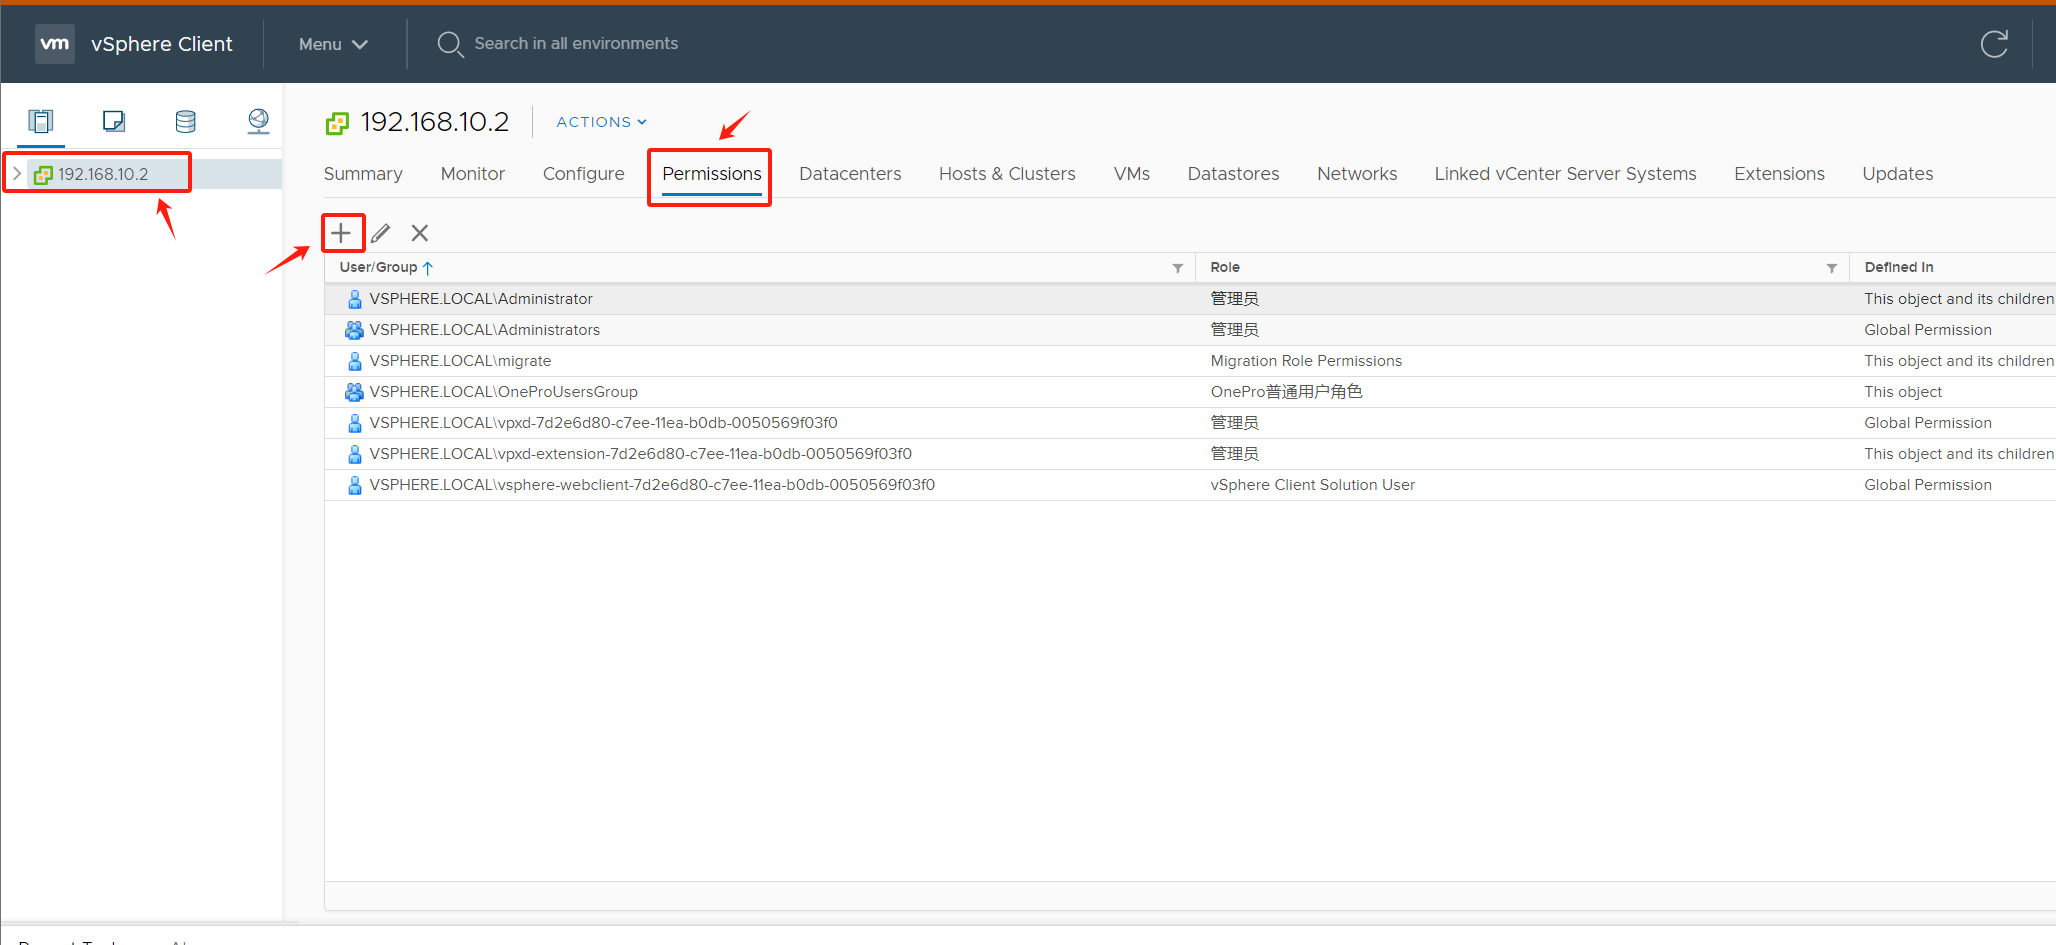
Task: Switch to the VMs tab
Action: click(1132, 174)
